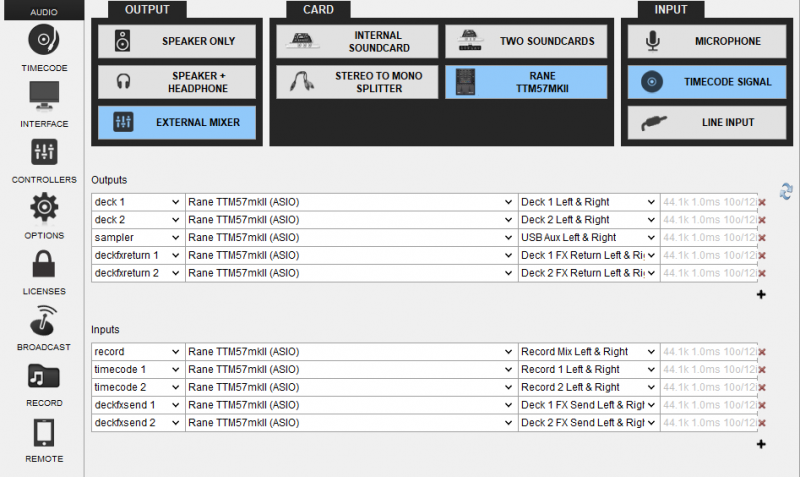Open record row soundcard dropdown

click(351, 352)
